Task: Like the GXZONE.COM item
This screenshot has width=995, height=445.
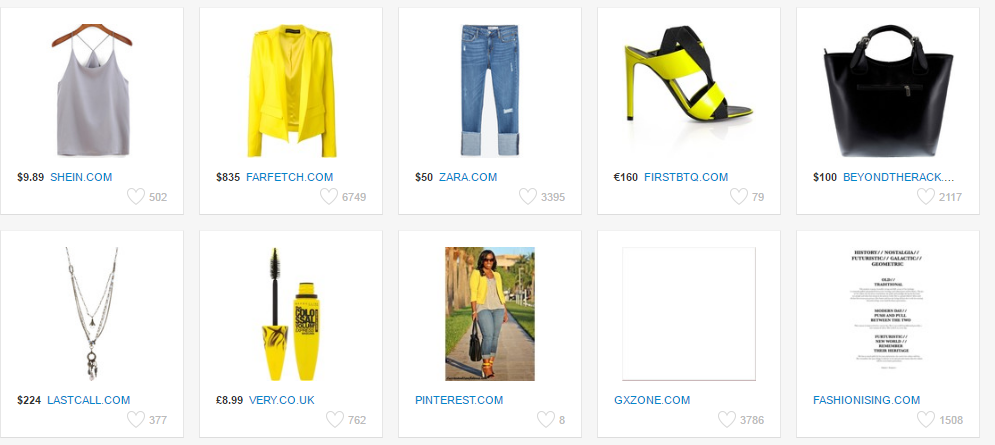Action: (x=727, y=419)
